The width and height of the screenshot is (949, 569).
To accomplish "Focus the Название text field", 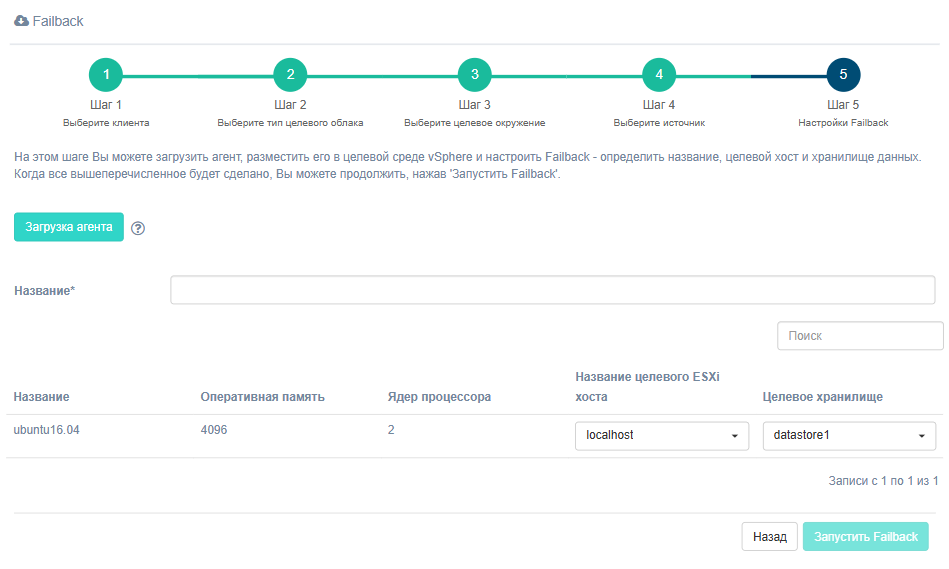I will (x=553, y=290).
